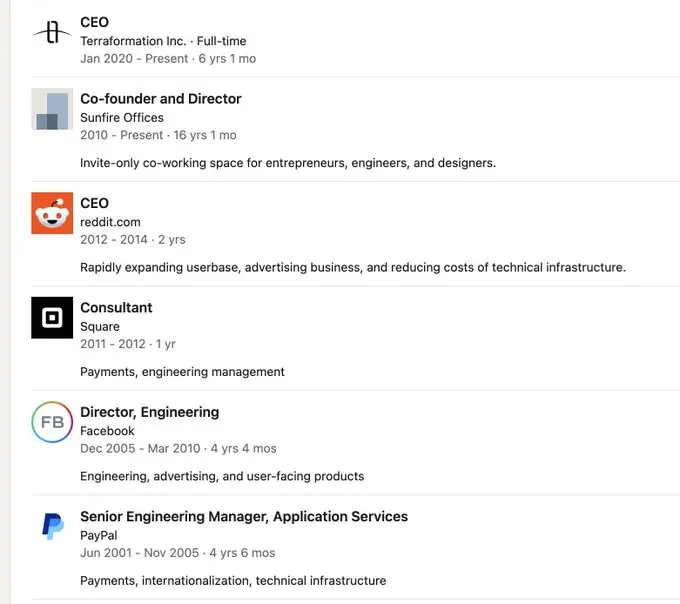Open the CEO title at Terraformation
This screenshot has width=680, height=604.
coord(95,22)
